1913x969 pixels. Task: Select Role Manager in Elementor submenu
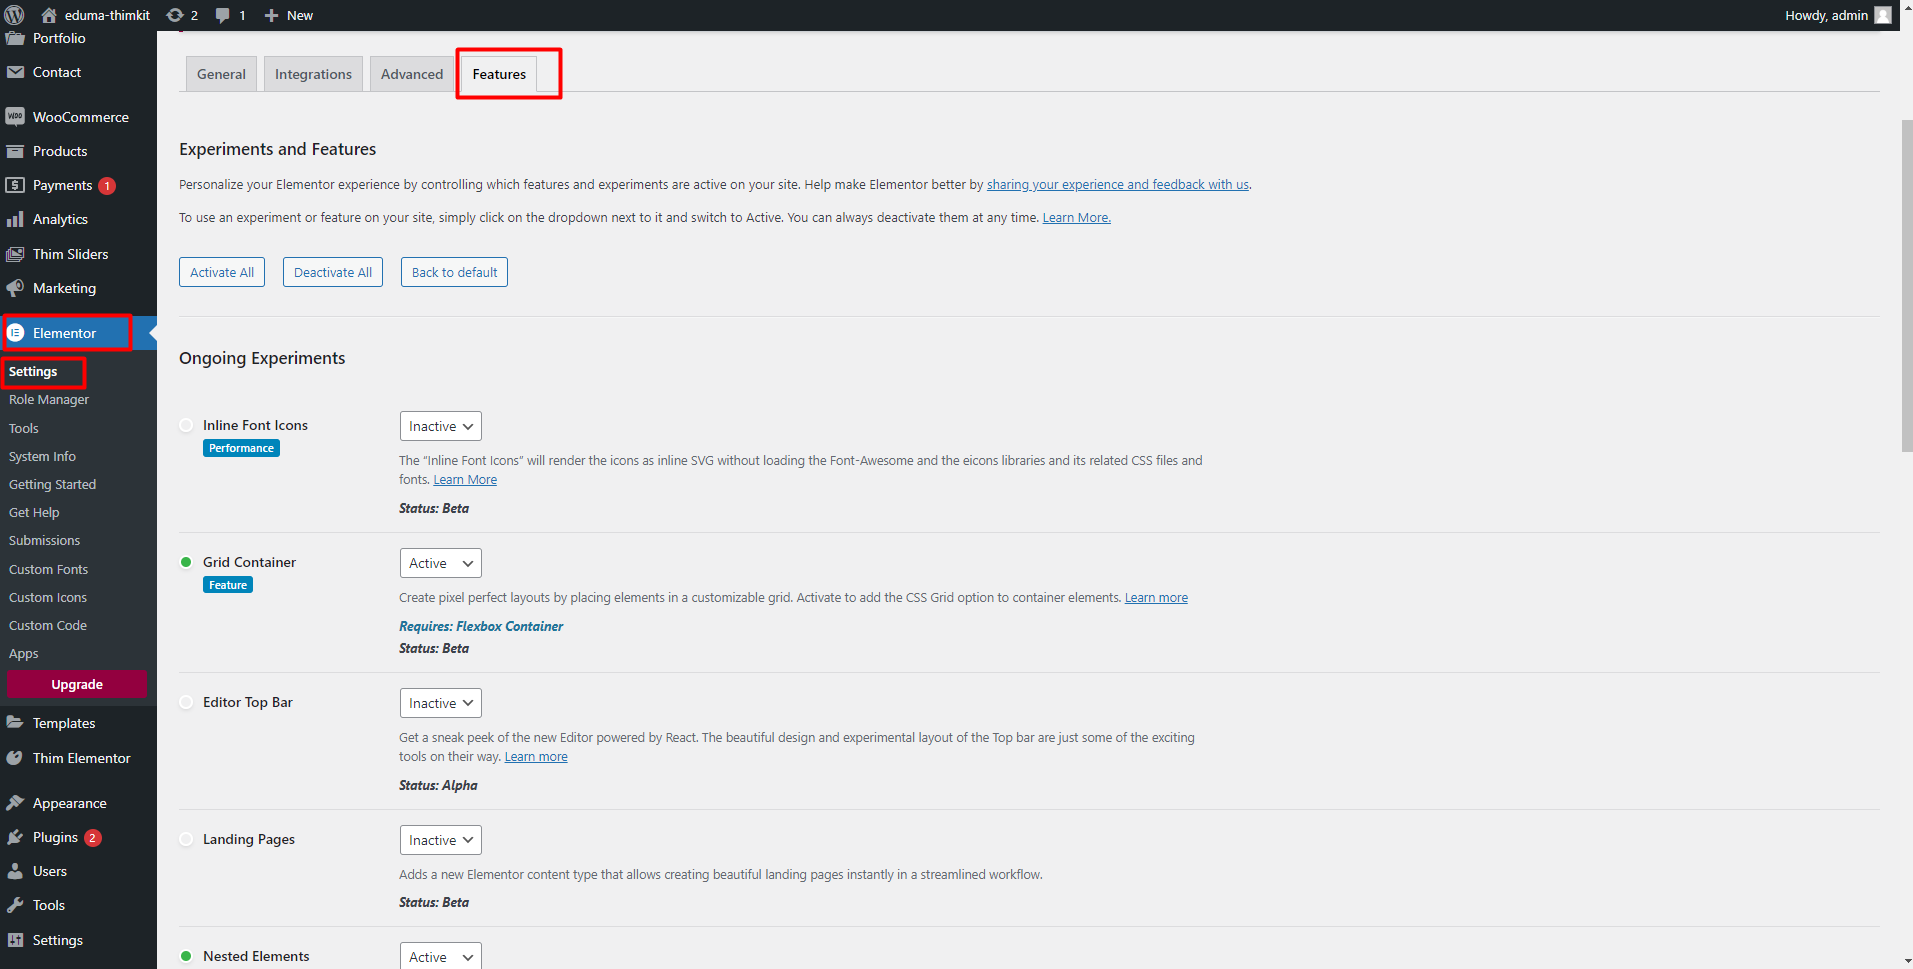pyautogui.click(x=49, y=399)
